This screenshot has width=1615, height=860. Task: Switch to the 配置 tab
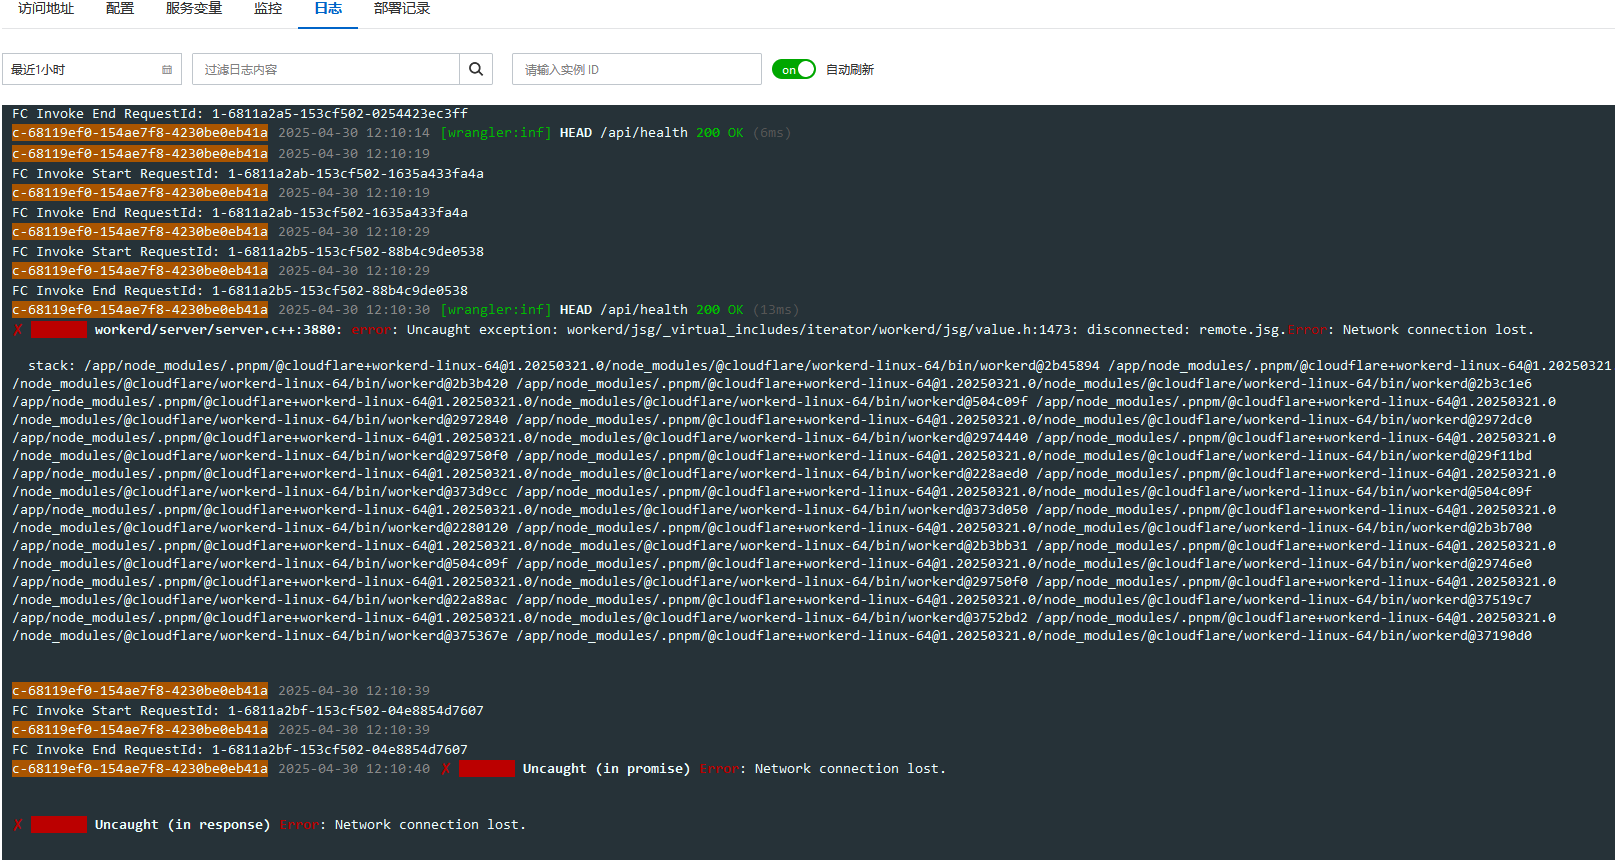(x=120, y=9)
